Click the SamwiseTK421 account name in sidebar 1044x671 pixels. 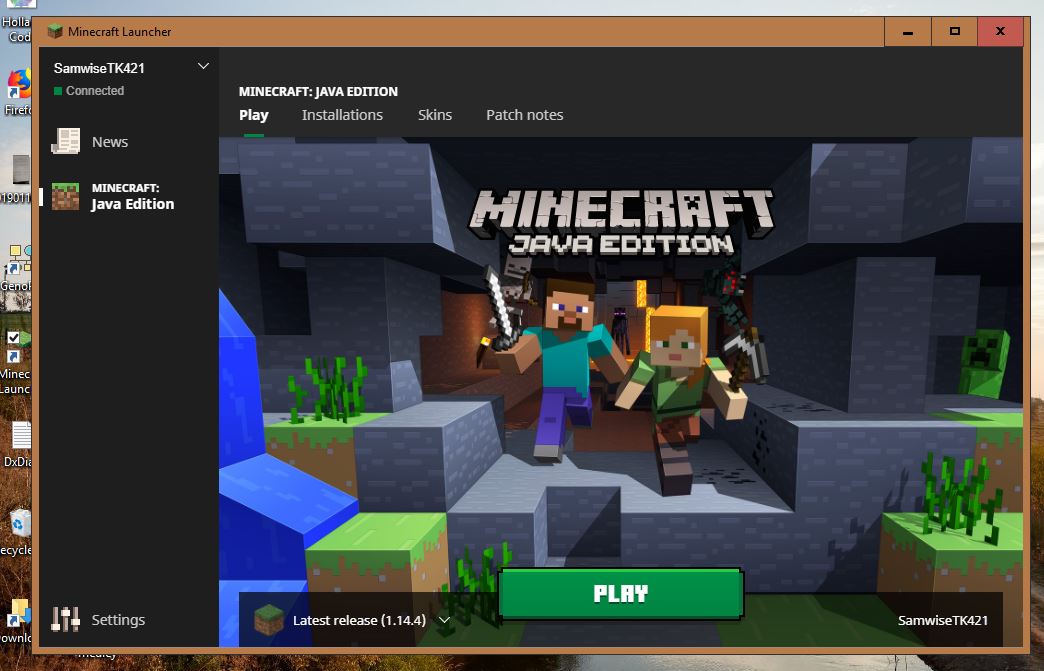click(x=99, y=68)
